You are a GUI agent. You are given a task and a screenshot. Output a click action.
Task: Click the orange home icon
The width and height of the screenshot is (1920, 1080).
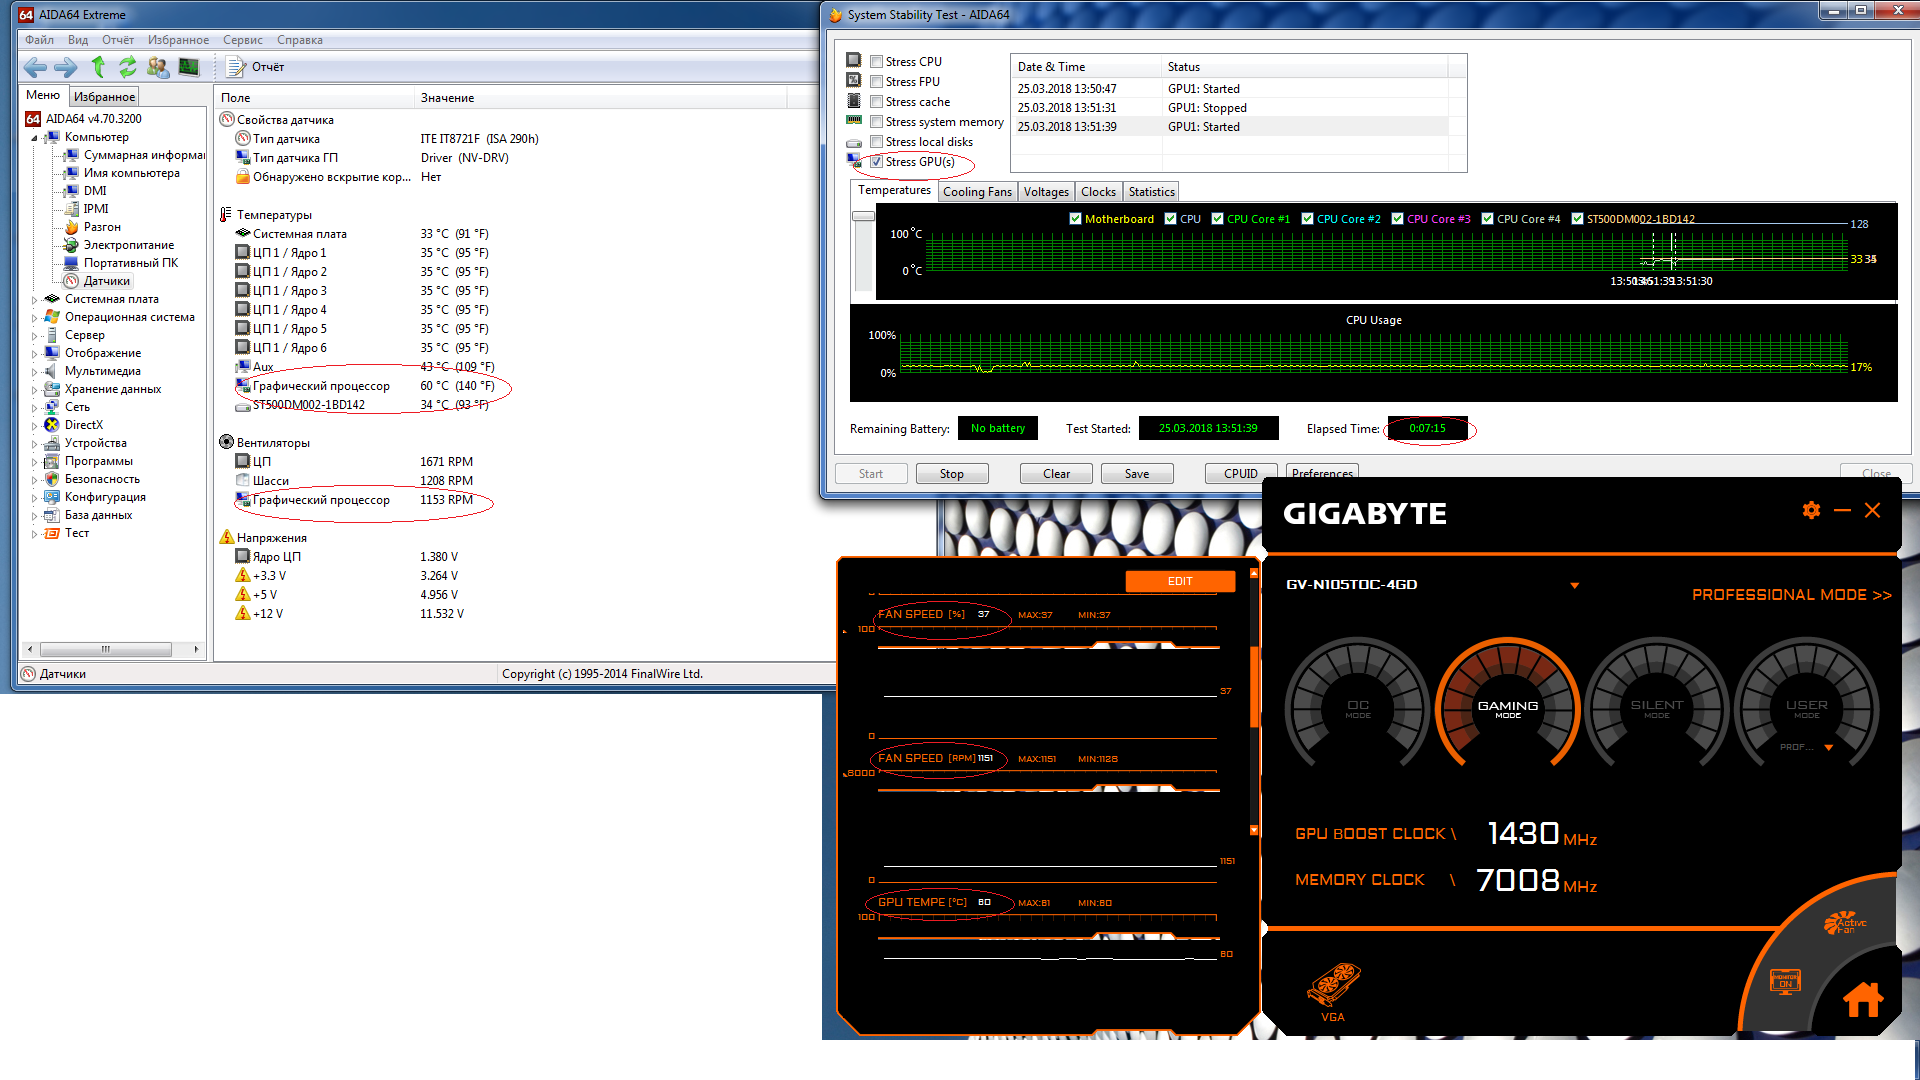[1863, 999]
